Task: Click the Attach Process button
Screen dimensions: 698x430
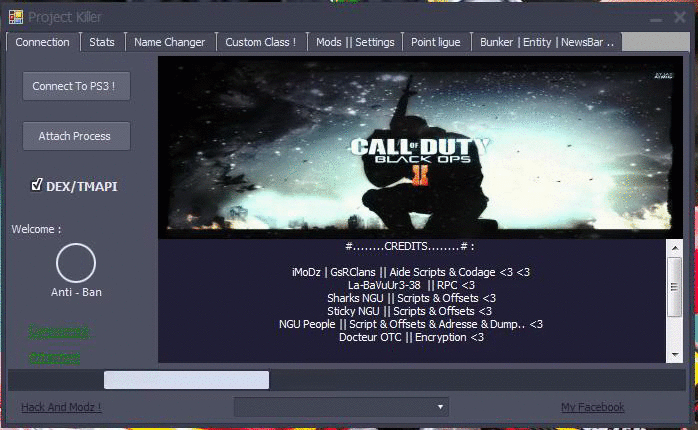Action: [76, 136]
